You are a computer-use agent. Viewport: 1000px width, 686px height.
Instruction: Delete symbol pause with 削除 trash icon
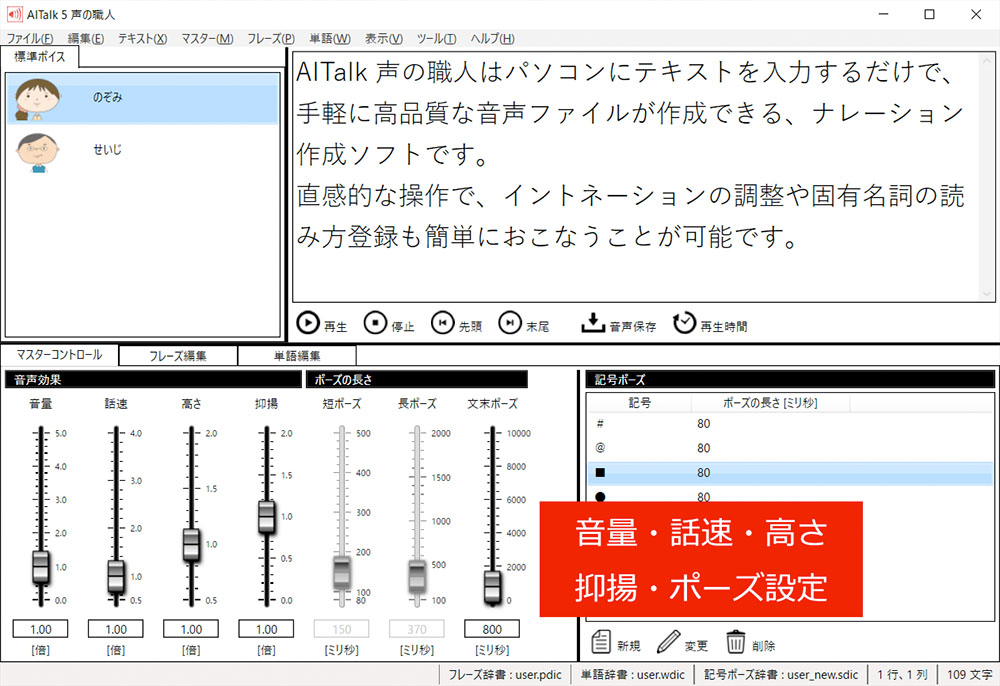coord(735,642)
